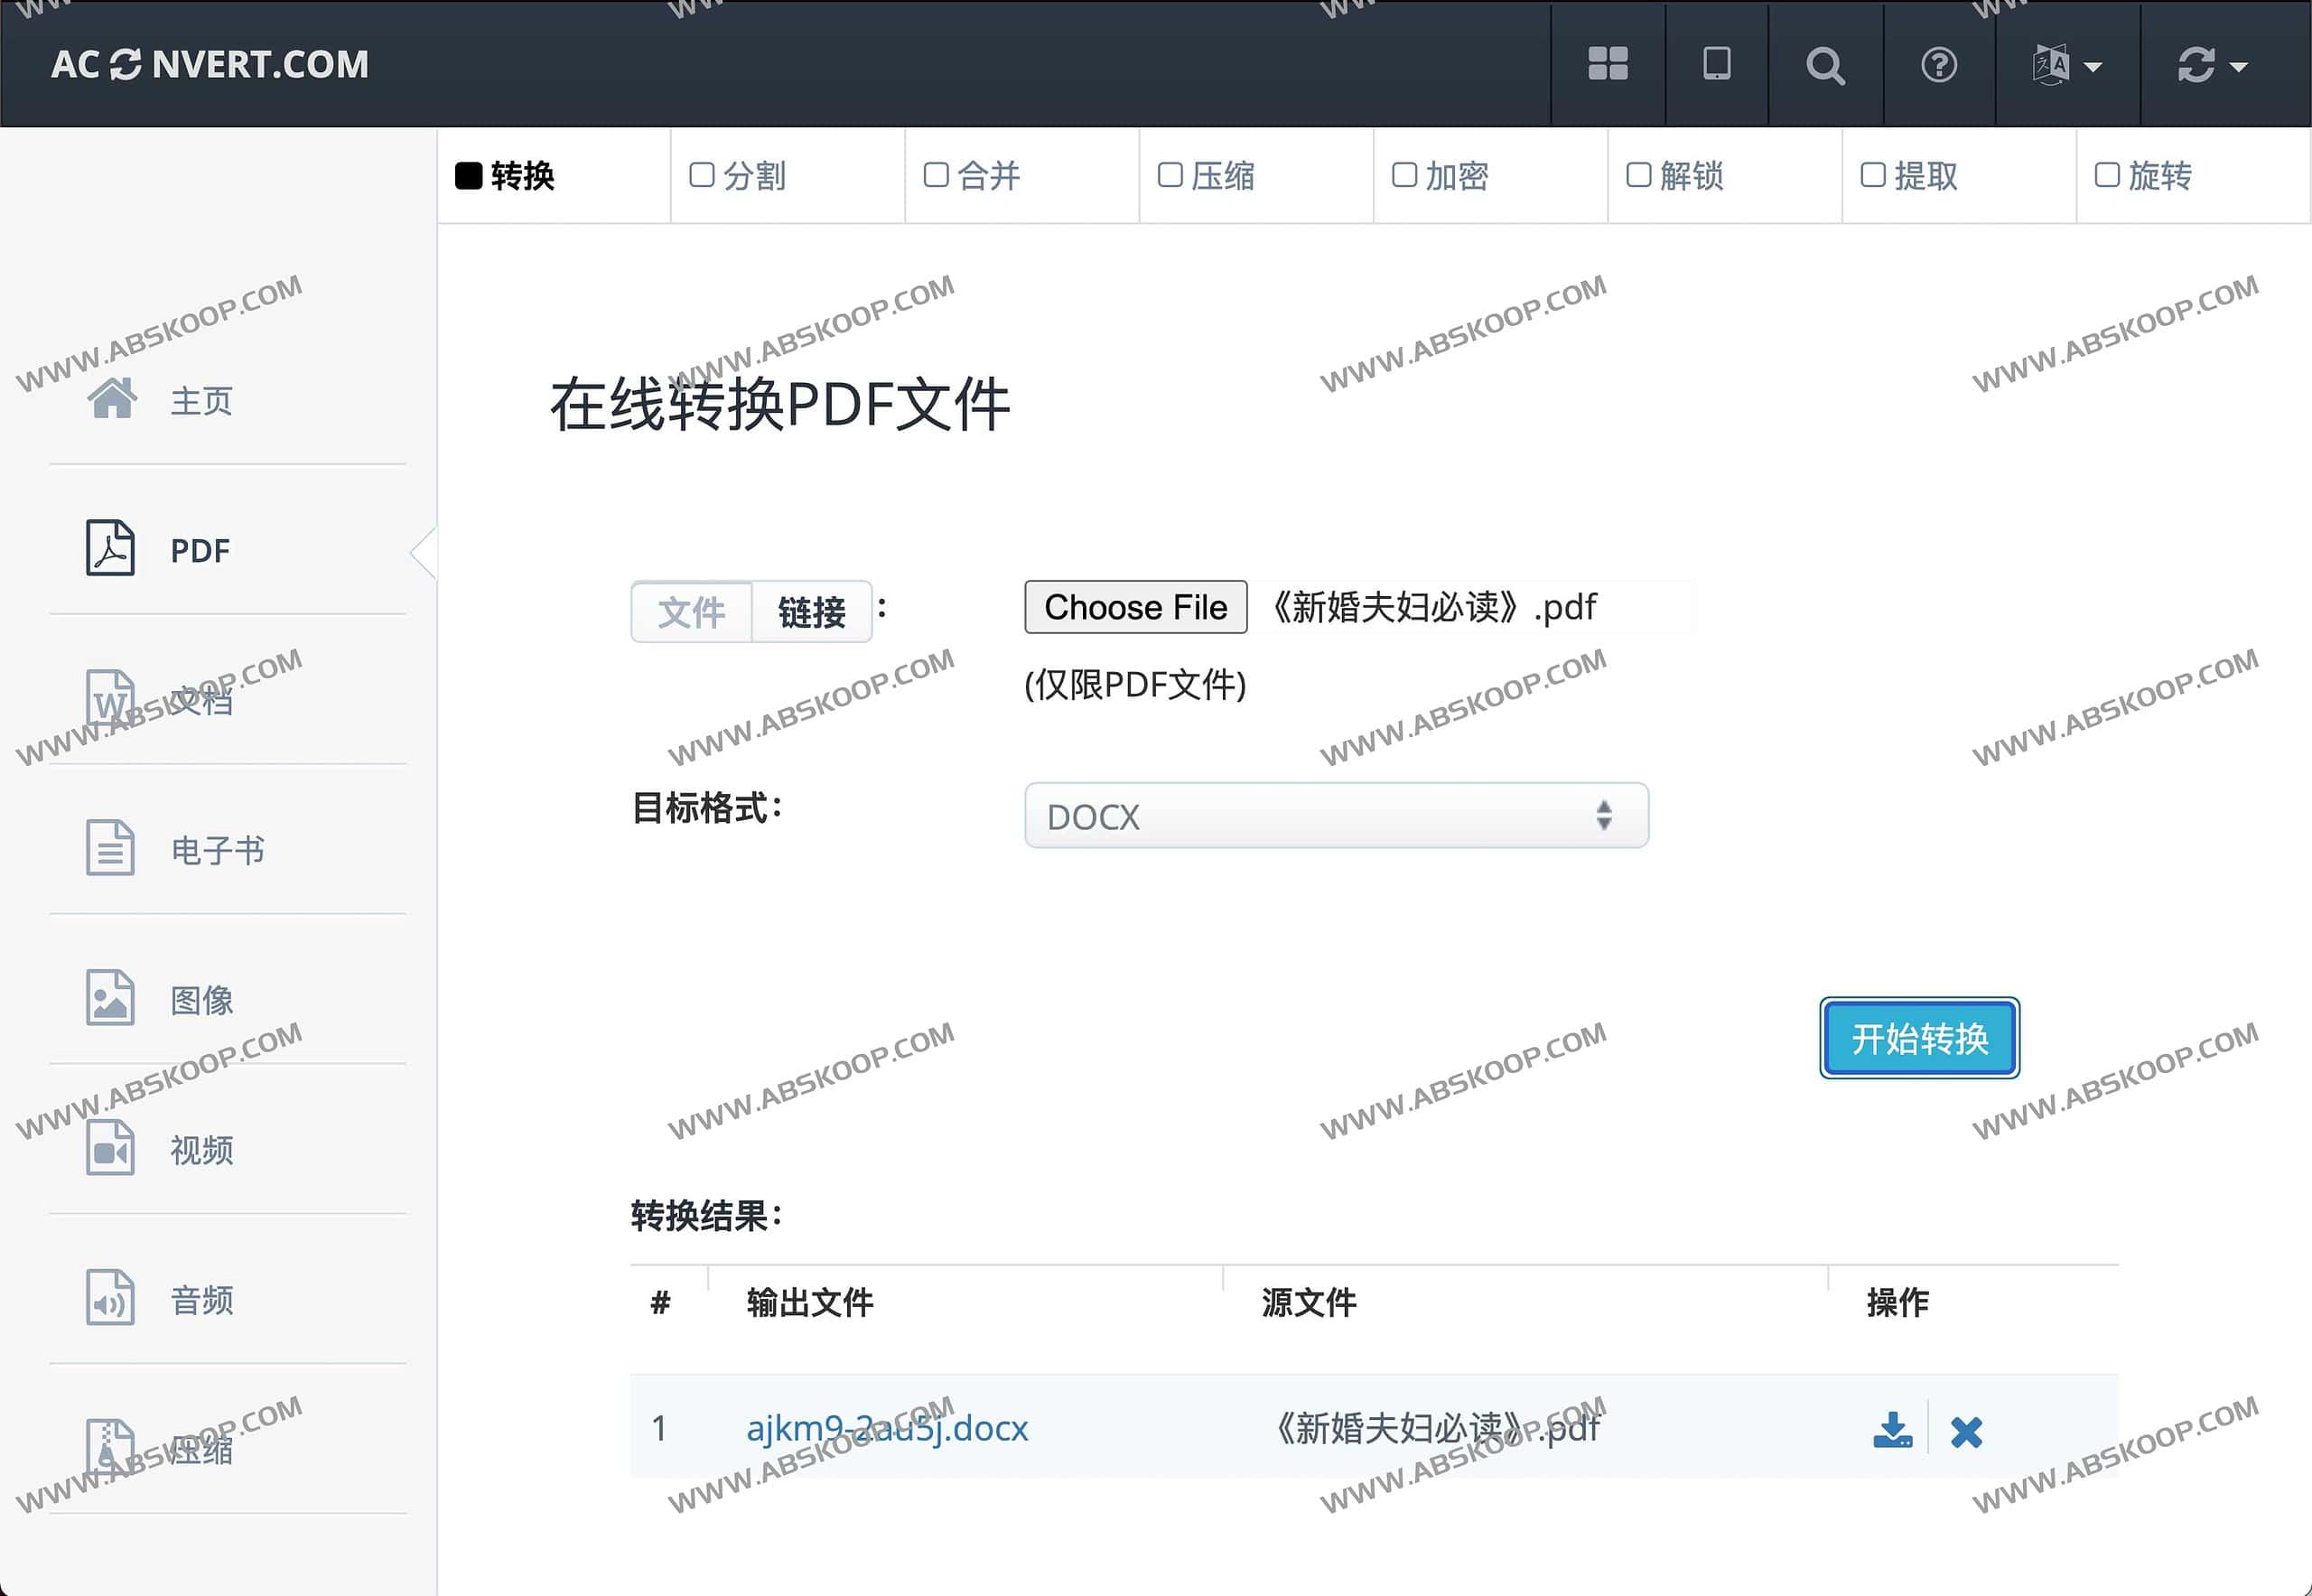This screenshot has width=2312, height=1596.
Task: Switch to the 文件 file tab
Action: tap(691, 612)
